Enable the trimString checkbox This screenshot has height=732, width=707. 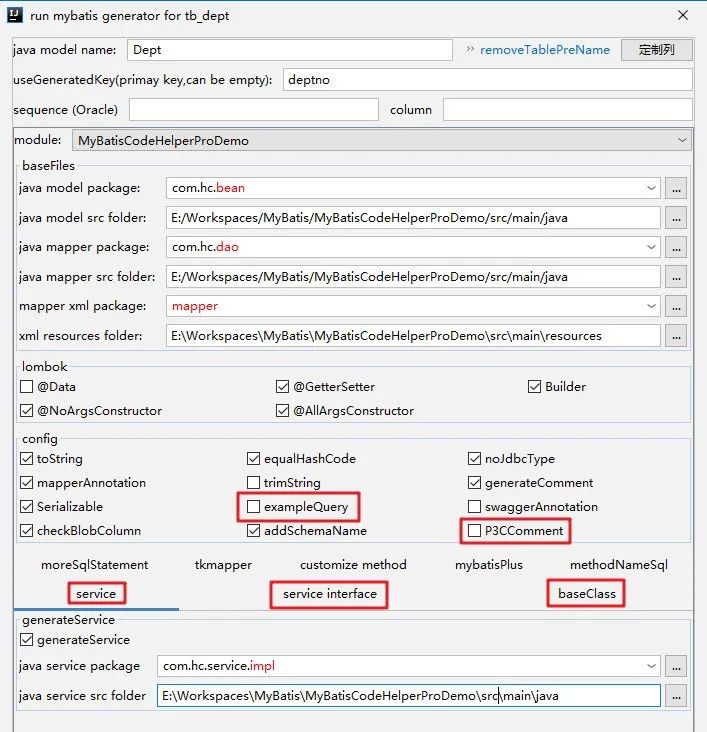[x=254, y=483]
